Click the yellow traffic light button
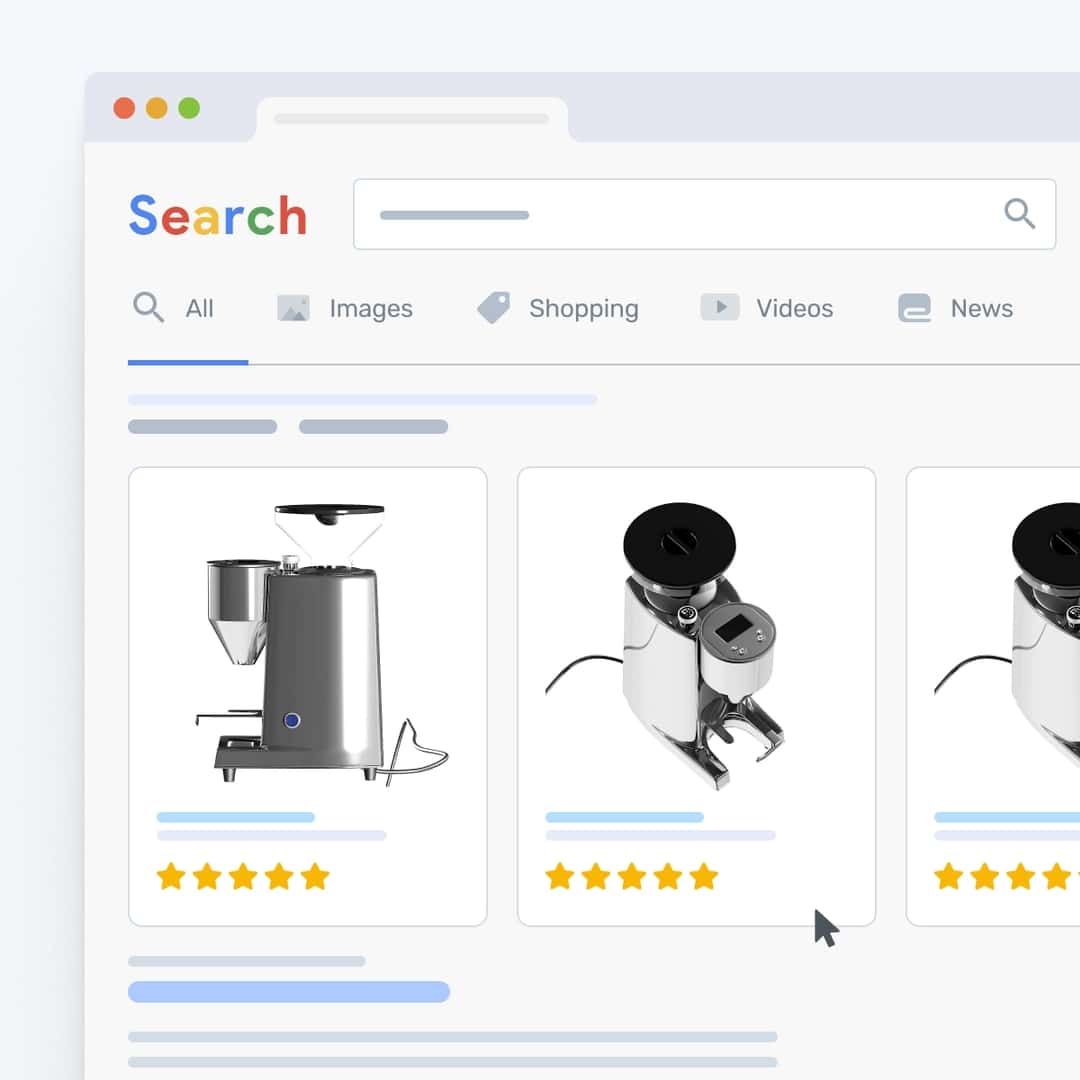Screen dimensions: 1080x1080 tap(157, 108)
